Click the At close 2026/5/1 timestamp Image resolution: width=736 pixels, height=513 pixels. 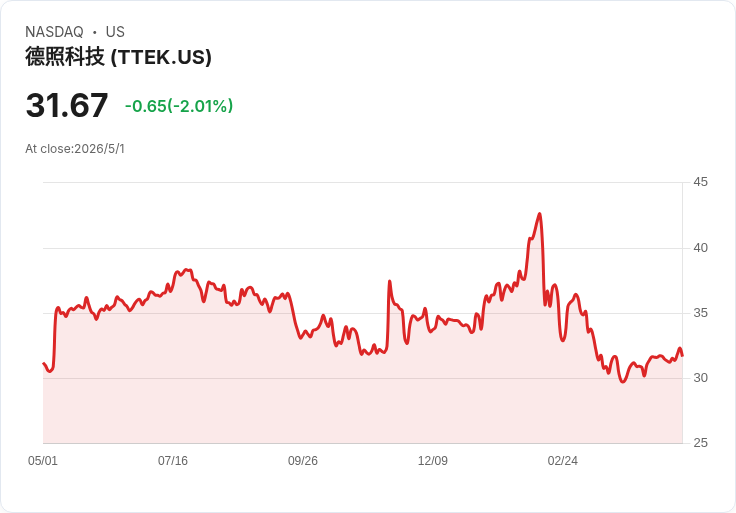(75, 149)
